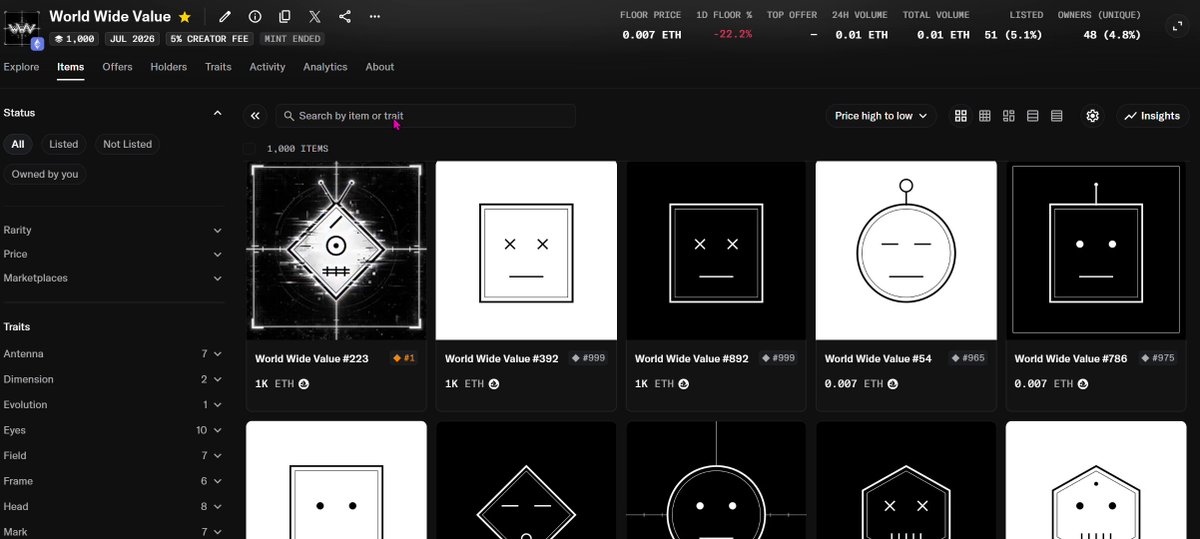Open the #223 glitch diamond artwork thumbnail
1200x539 pixels.
(x=336, y=251)
